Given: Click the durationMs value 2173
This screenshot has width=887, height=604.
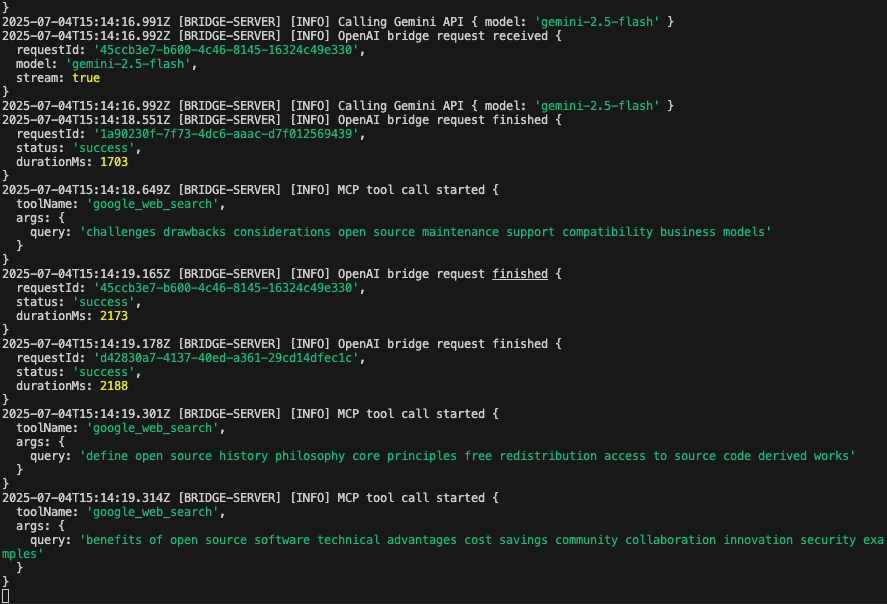Looking at the screenshot, I should coord(114,315).
